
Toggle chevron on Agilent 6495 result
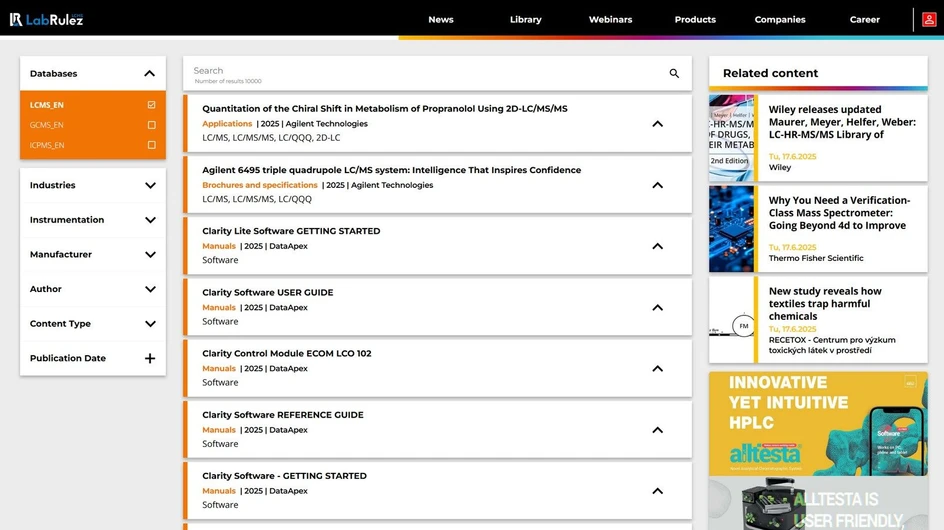(657, 185)
